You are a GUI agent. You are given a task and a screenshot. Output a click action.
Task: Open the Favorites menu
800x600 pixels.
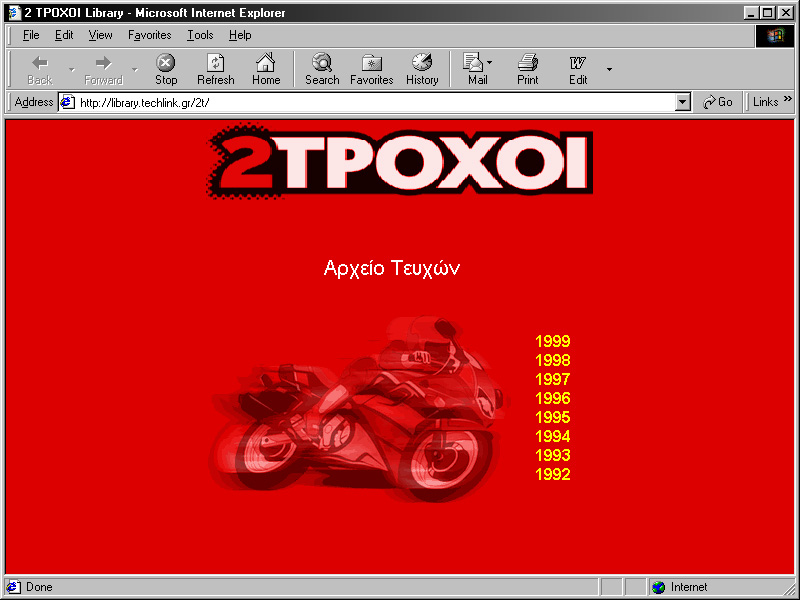tap(149, 35)
